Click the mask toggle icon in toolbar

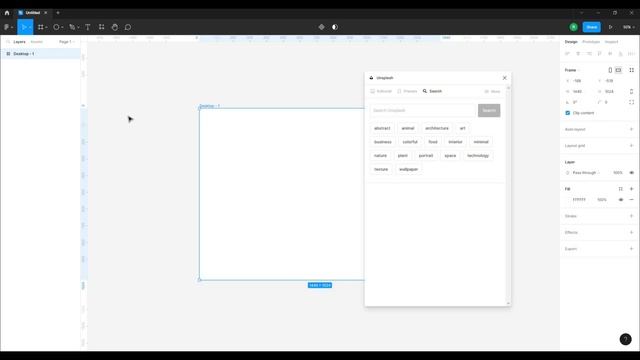[335, 27]
